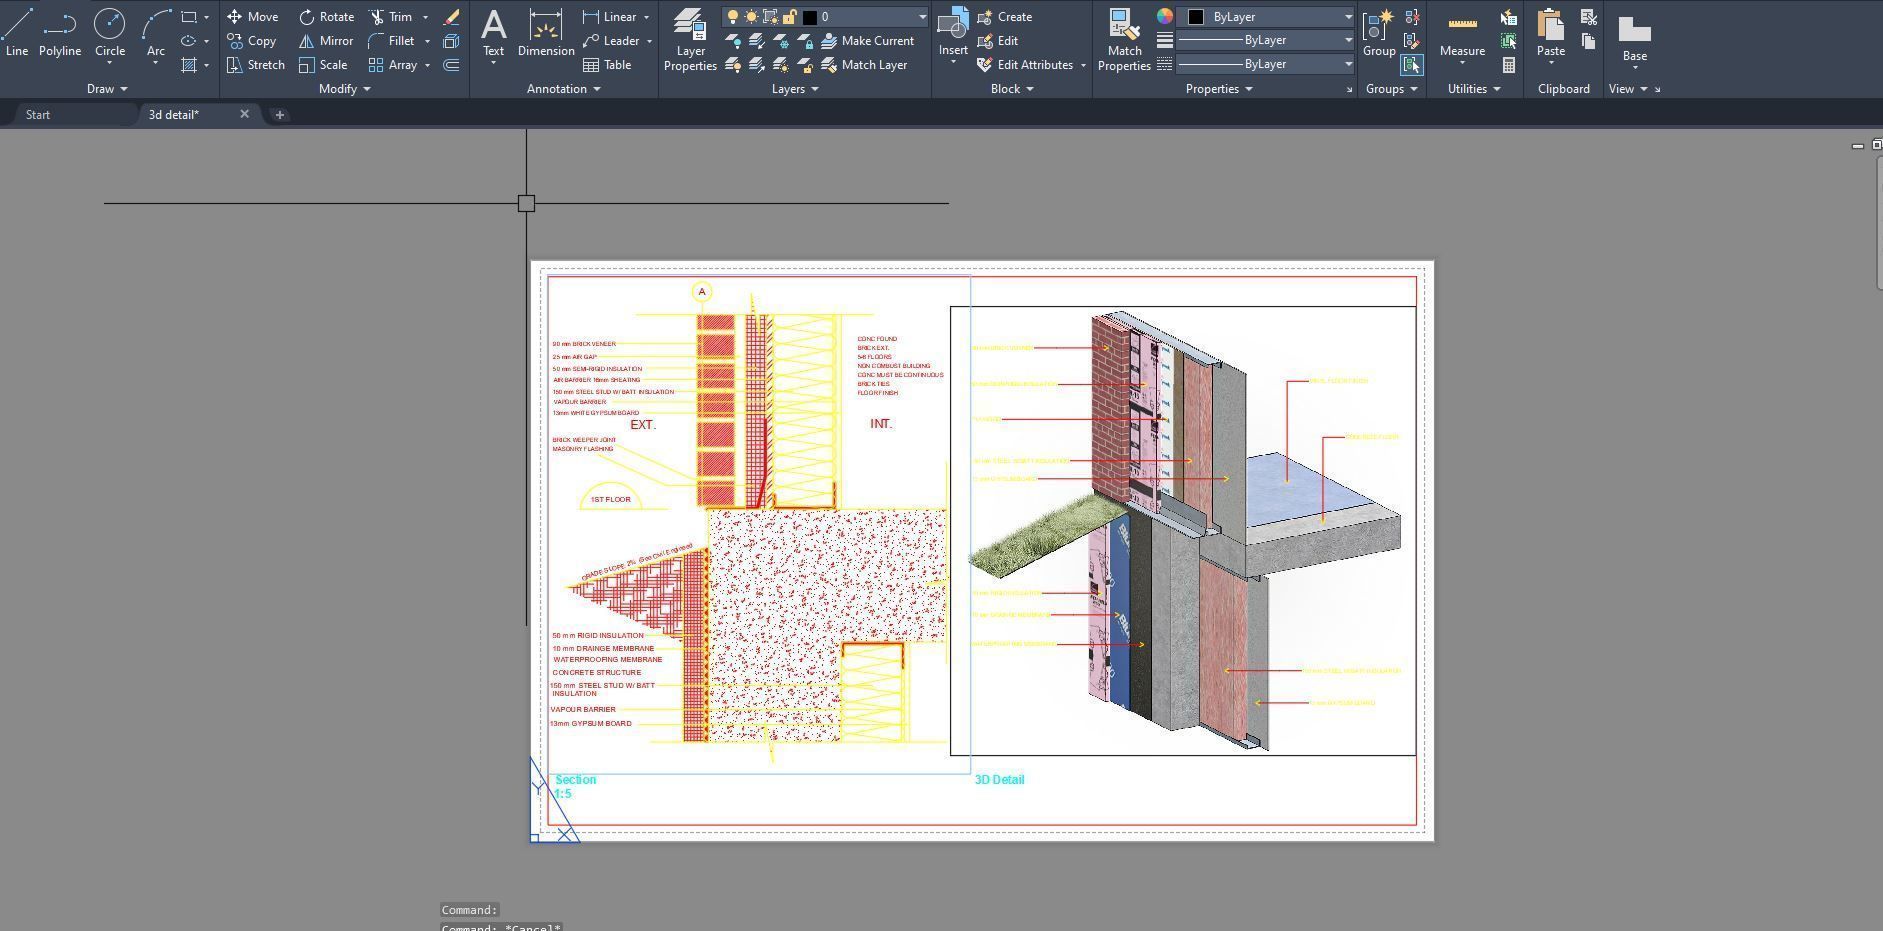The width and height of the screenshot is (1883, 931).
Task: Expand the Properties panel
Action: pyautogui.click(x=1219, y=89)
